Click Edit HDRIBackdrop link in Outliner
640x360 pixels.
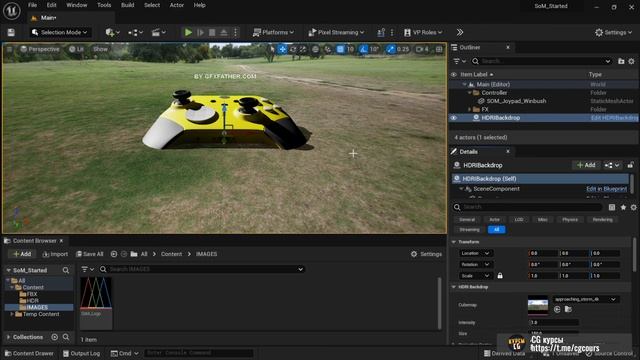[x=614, y=118]
